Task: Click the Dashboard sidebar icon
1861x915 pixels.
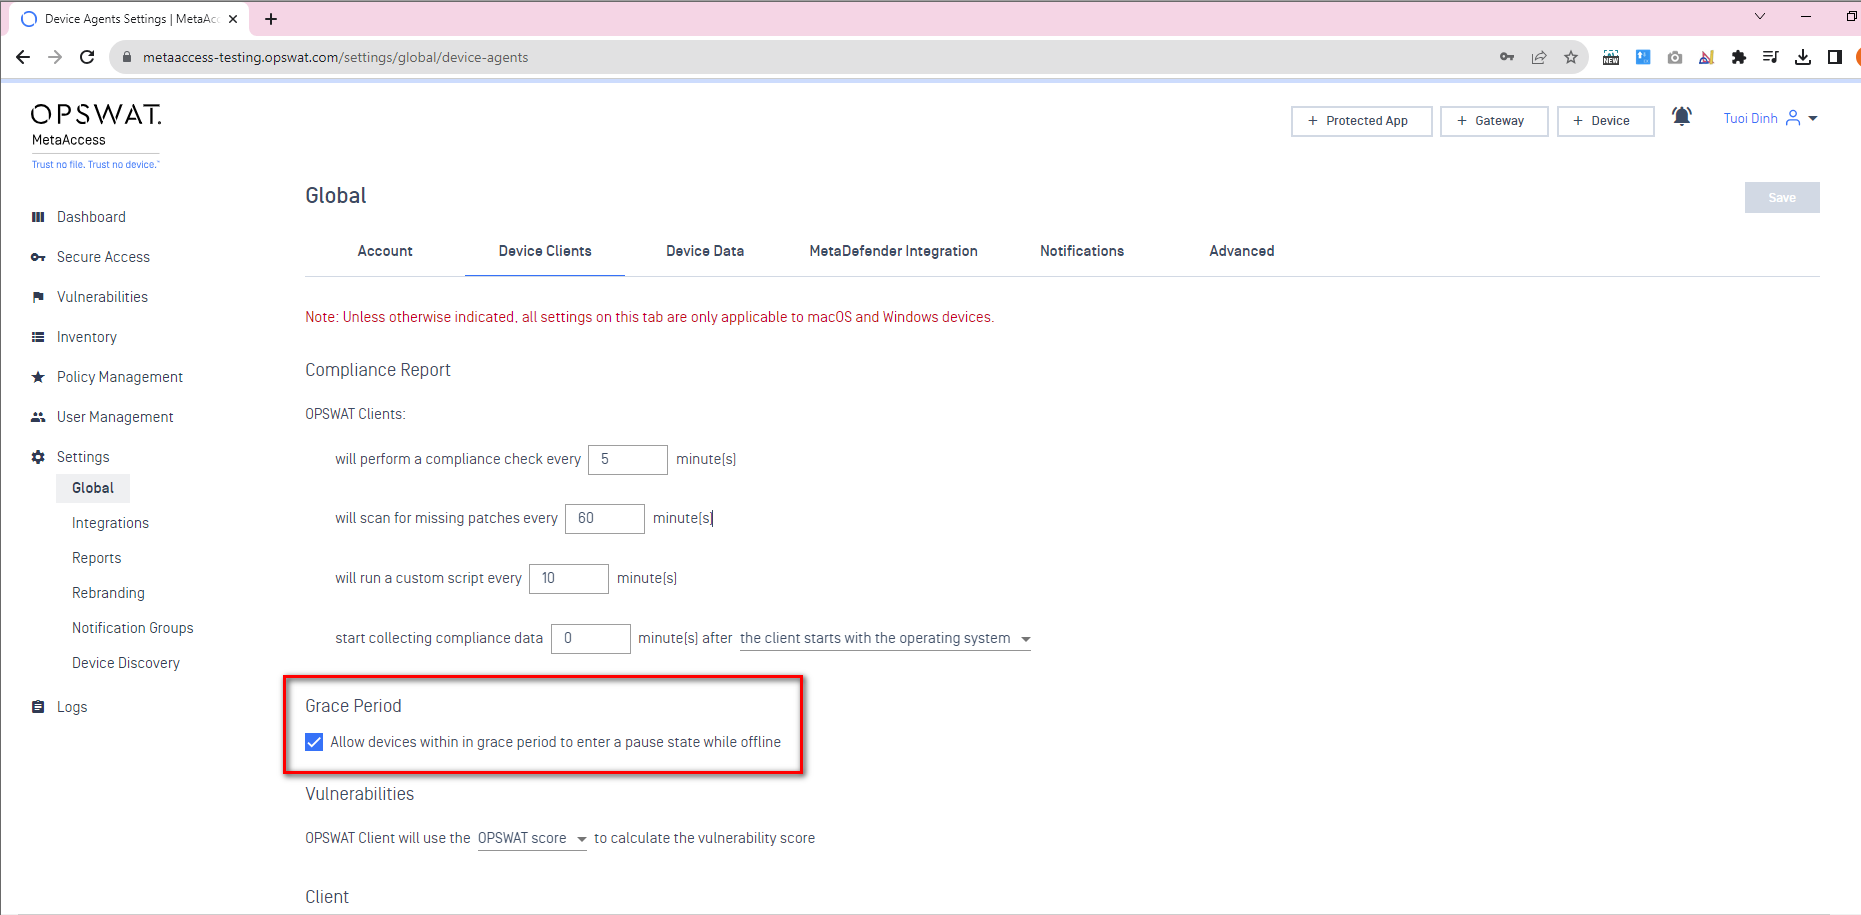Action: (x=38, y=217)
